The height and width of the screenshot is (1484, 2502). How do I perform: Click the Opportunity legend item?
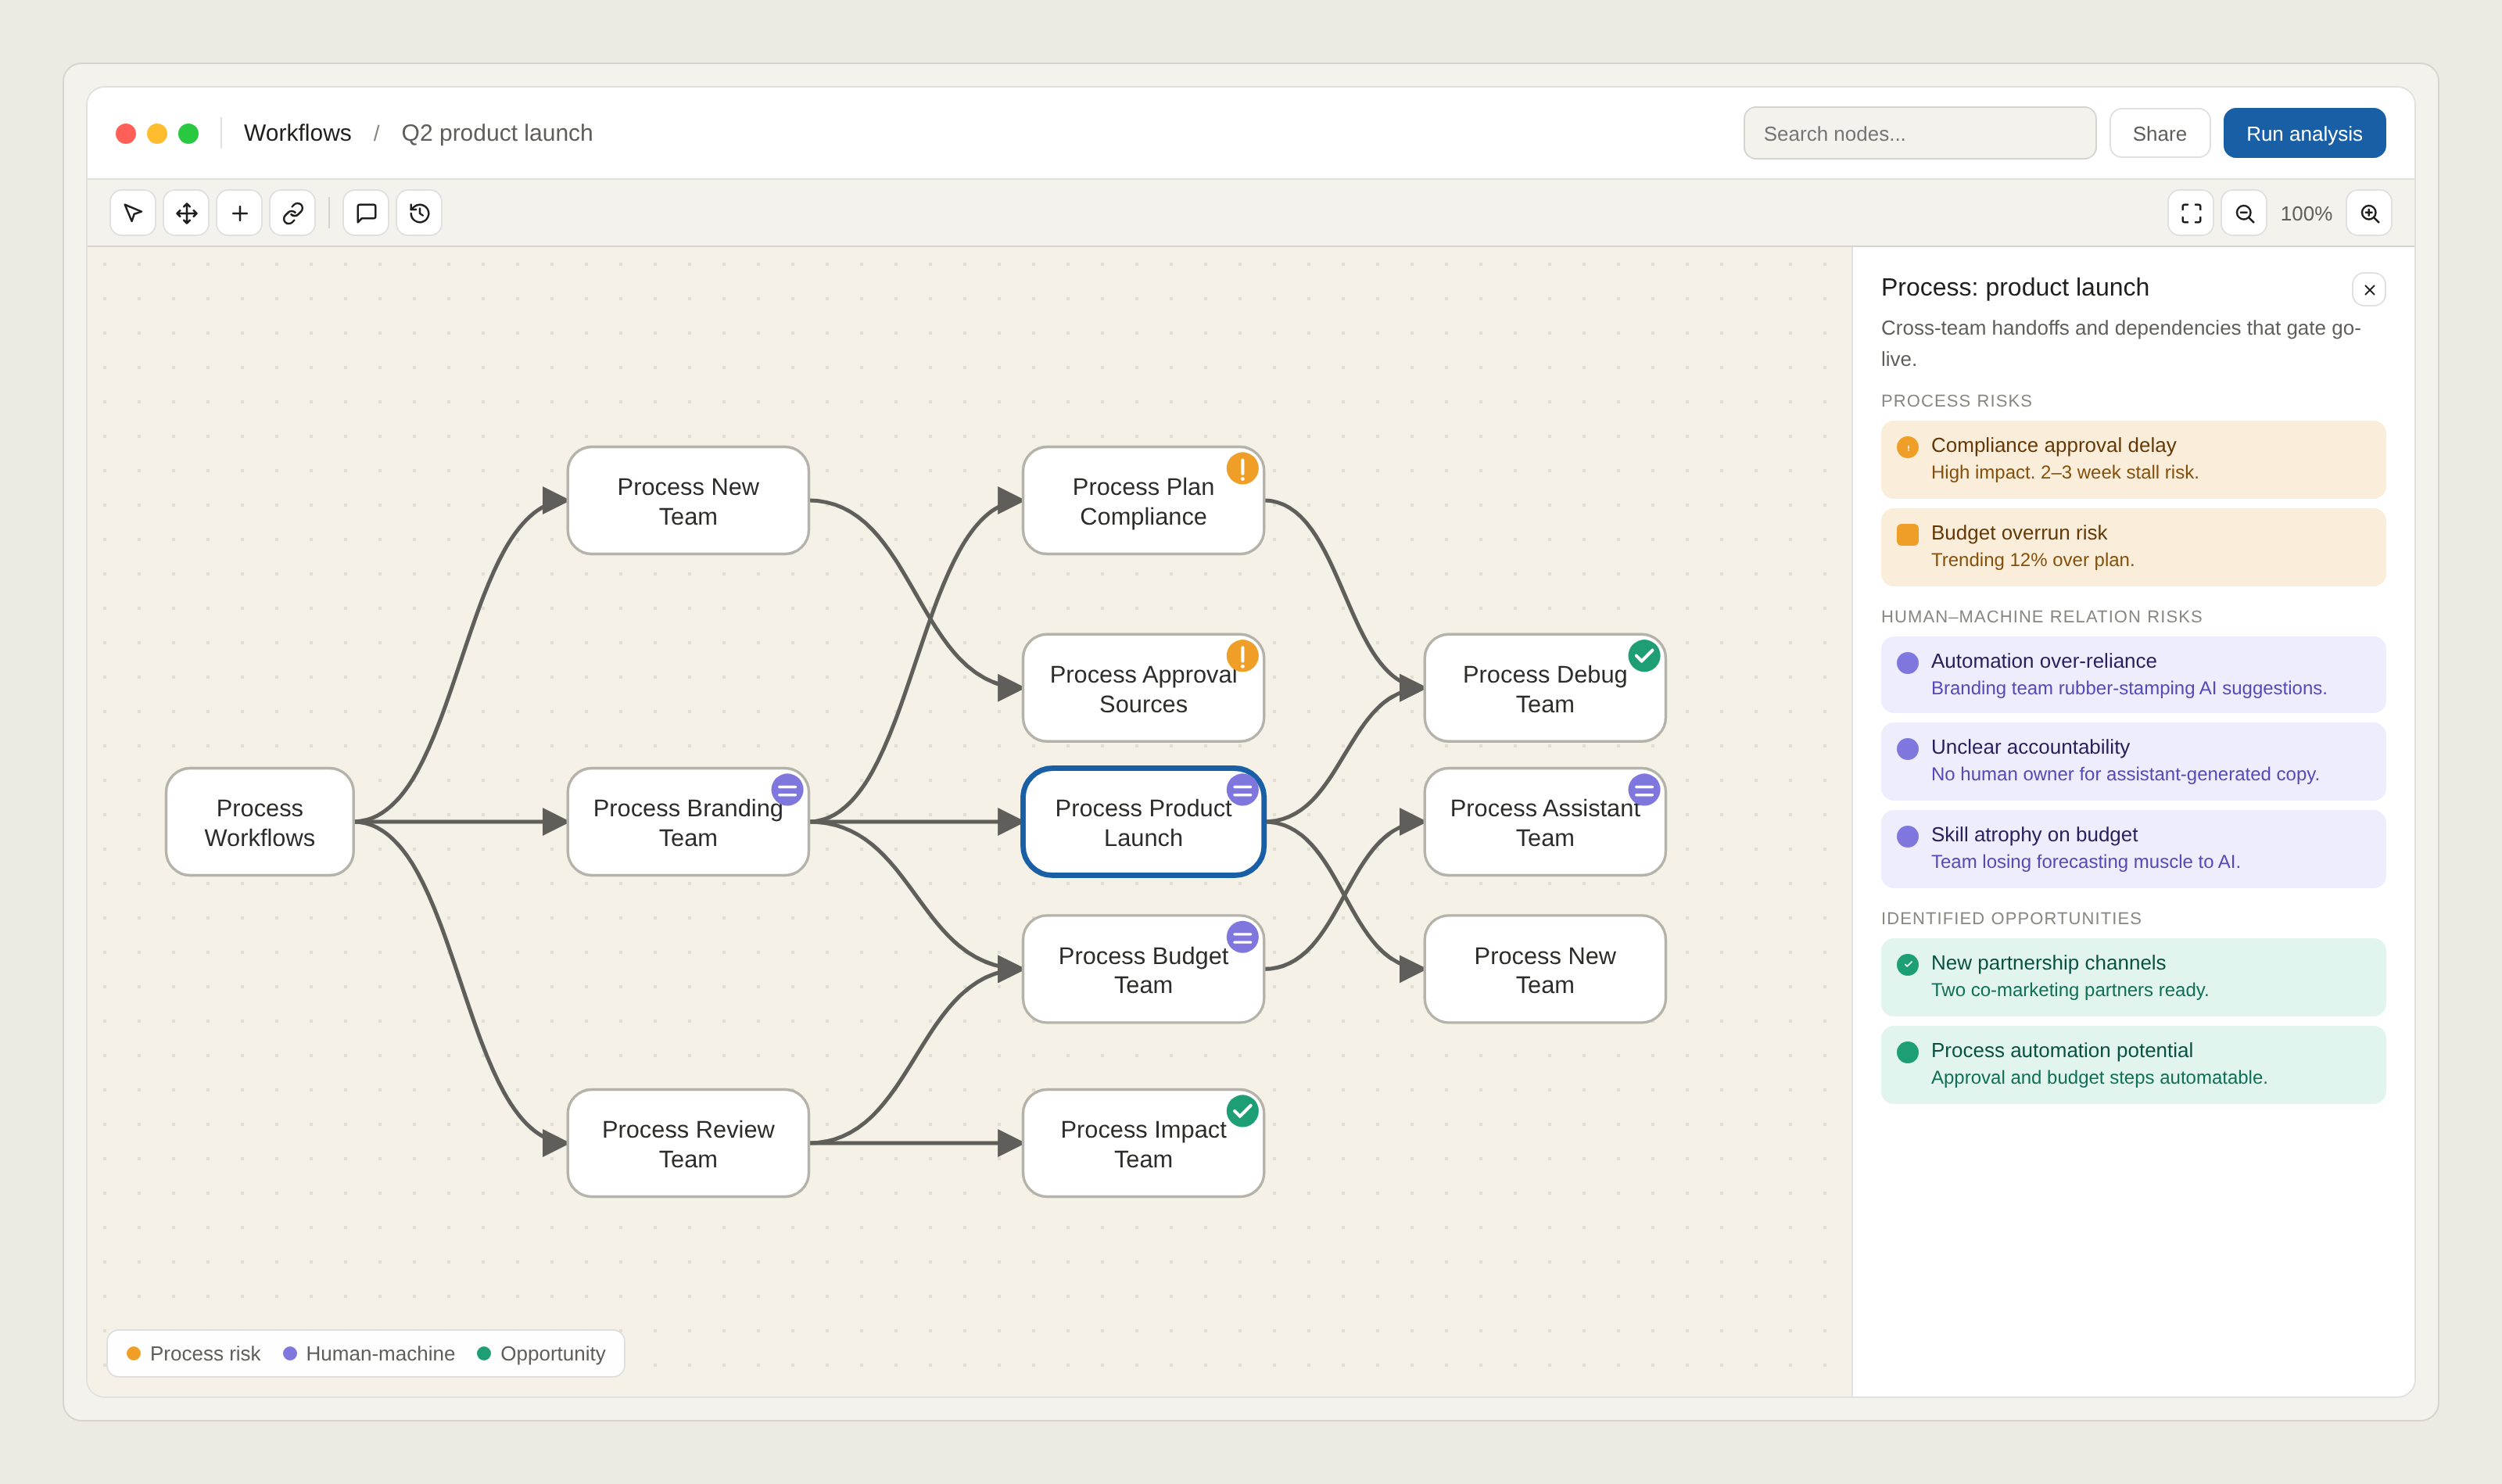pos(541,1354)
